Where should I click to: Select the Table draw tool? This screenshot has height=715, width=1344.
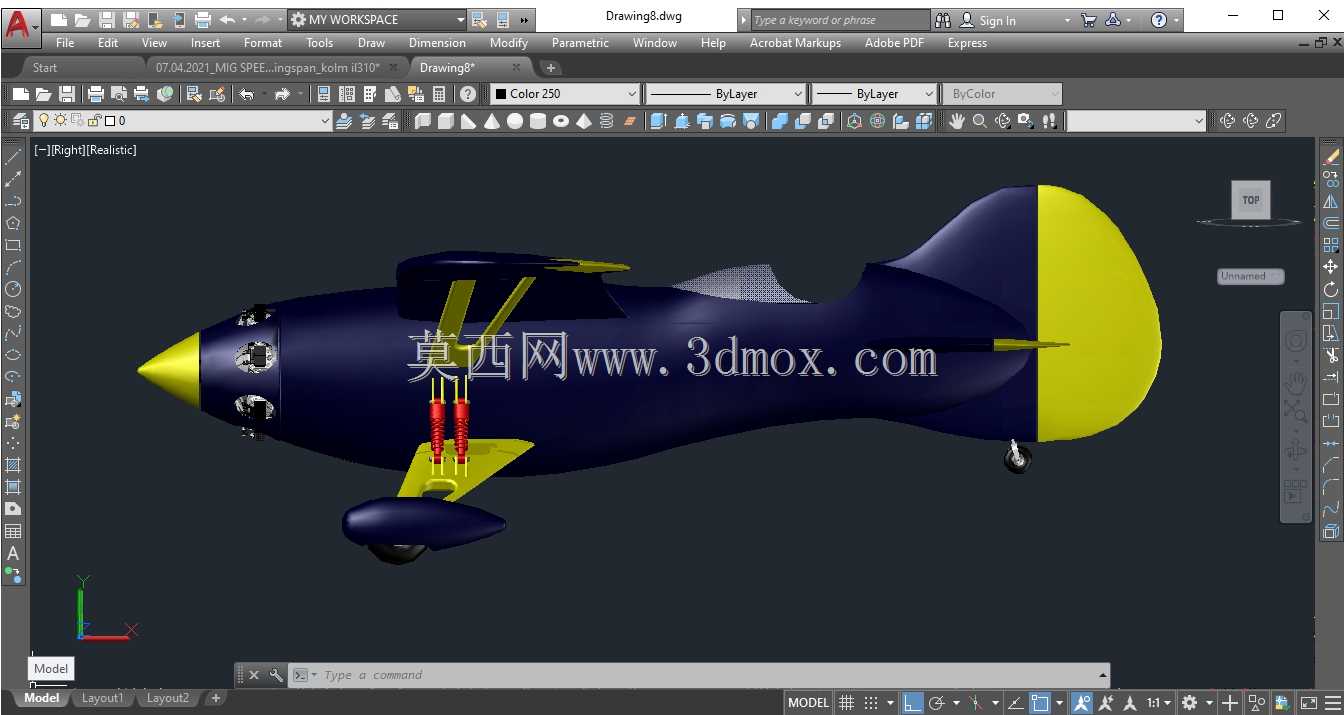13,531
